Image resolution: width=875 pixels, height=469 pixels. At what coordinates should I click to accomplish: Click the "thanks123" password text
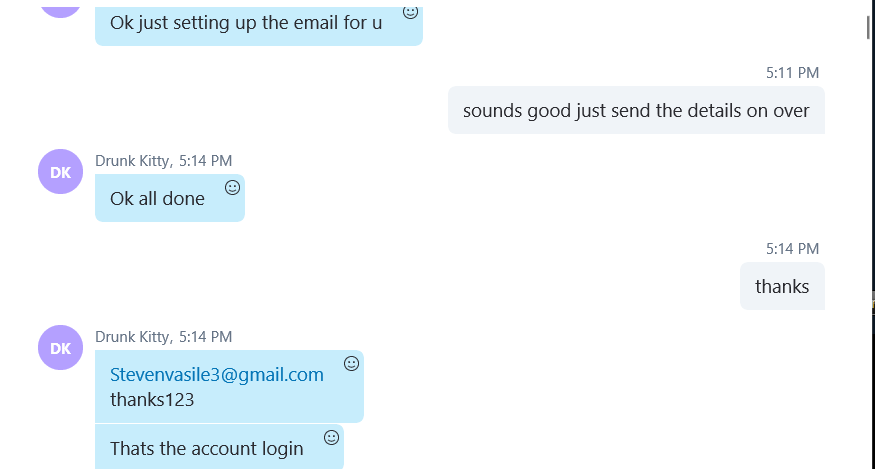click(152, 400)
